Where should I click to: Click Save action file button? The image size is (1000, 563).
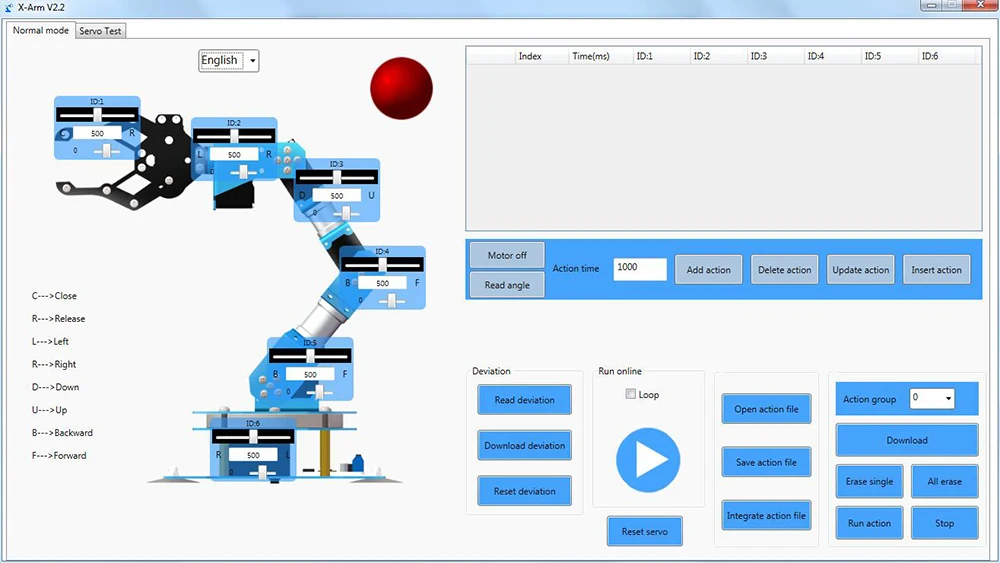(767, 462)
